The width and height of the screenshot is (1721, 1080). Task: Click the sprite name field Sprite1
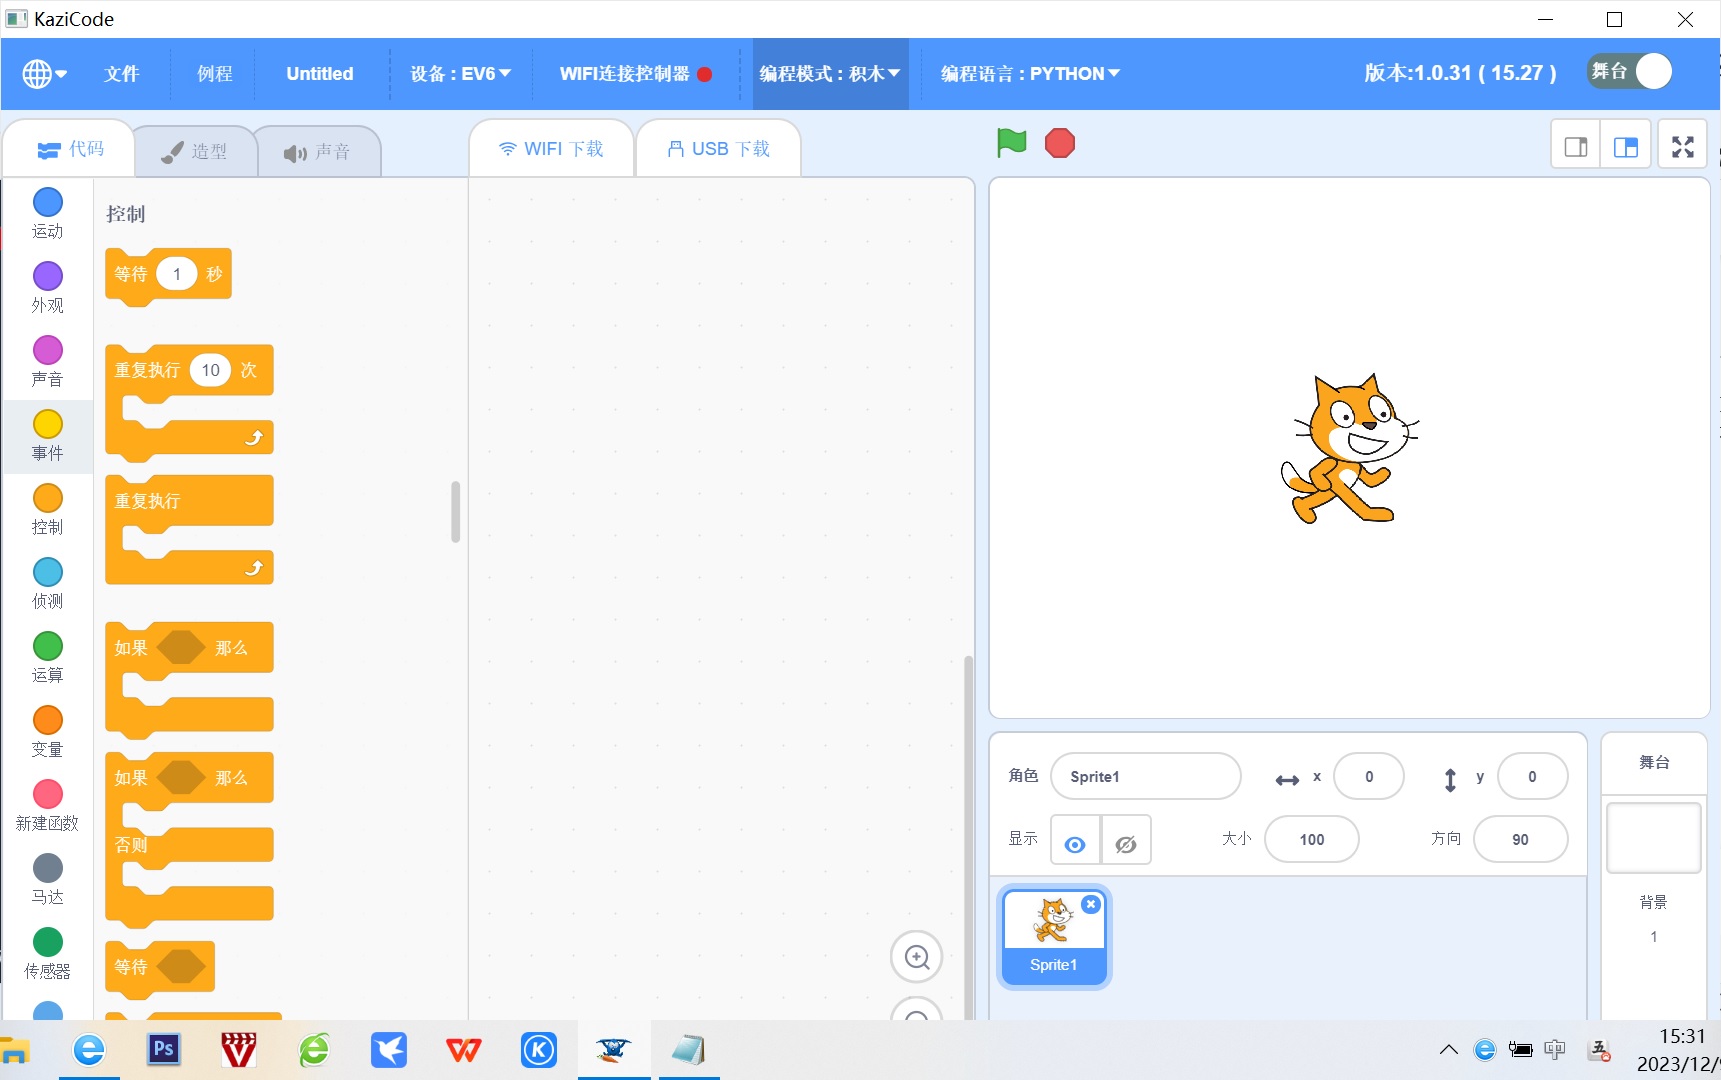[1146, 776]
